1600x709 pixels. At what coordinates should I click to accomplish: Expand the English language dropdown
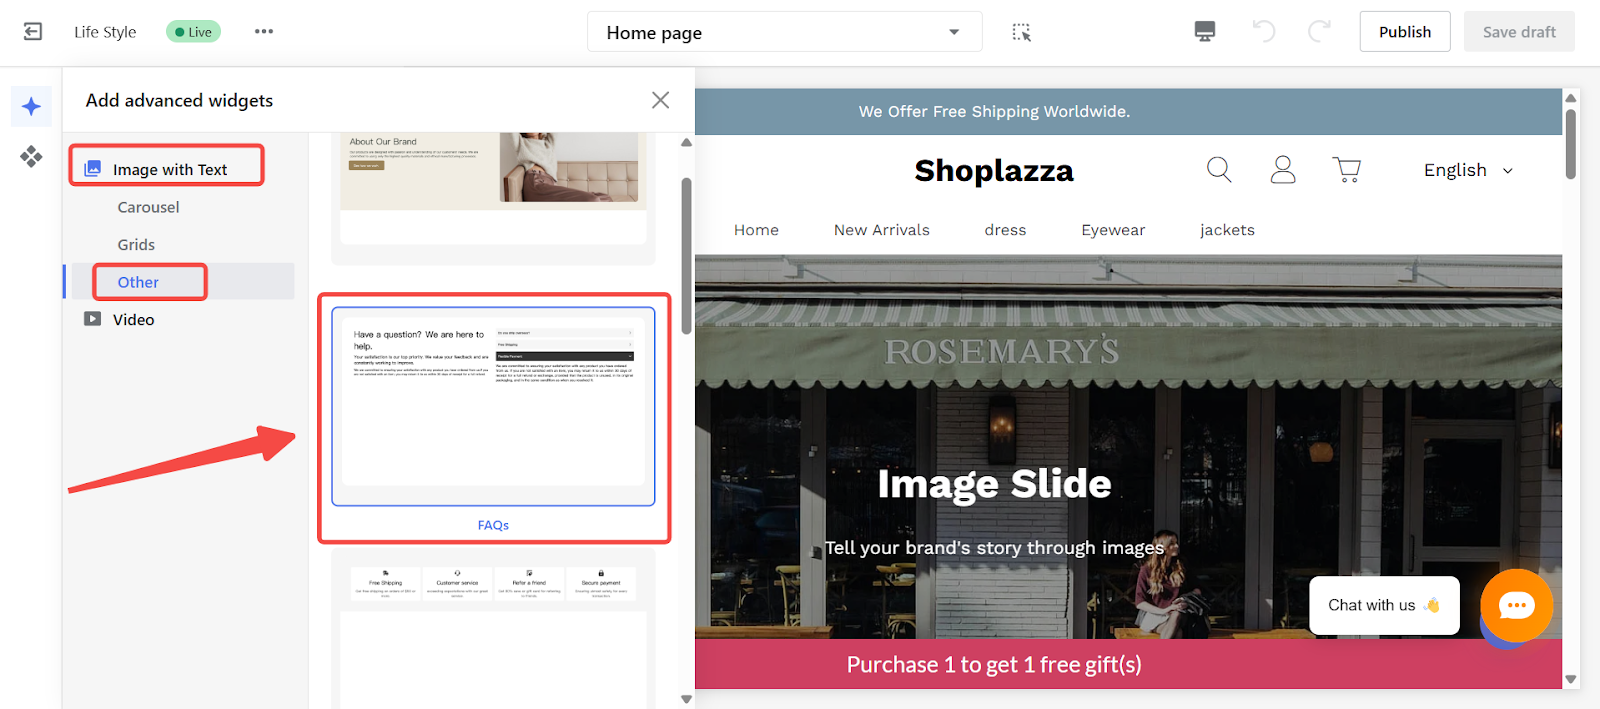[x=1468, y=170]
